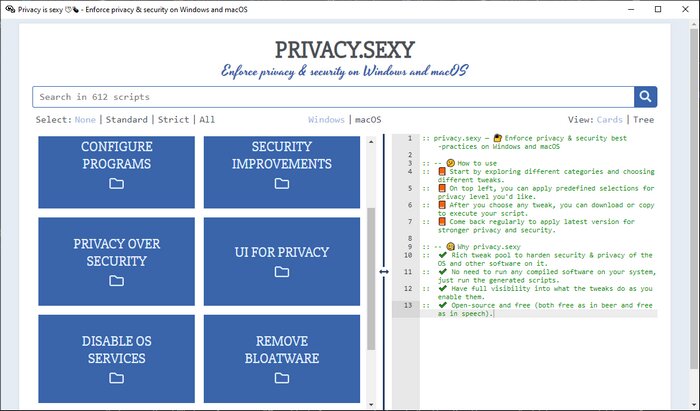Click line number 13 in code gutter
The height and width of the screenshot is (411, 700).
[x=408, y=305]
